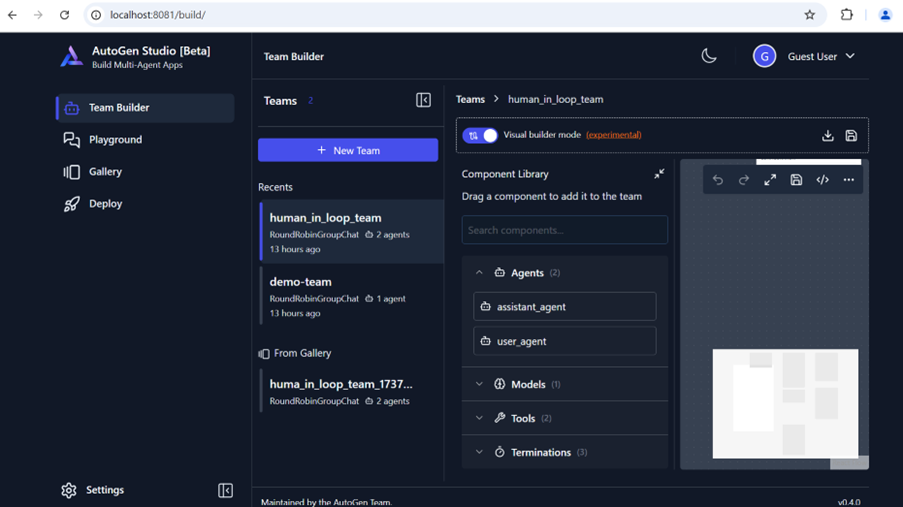Create a New Team
The height and width of the screenshot is (507, 903).
tap(348, 150)
